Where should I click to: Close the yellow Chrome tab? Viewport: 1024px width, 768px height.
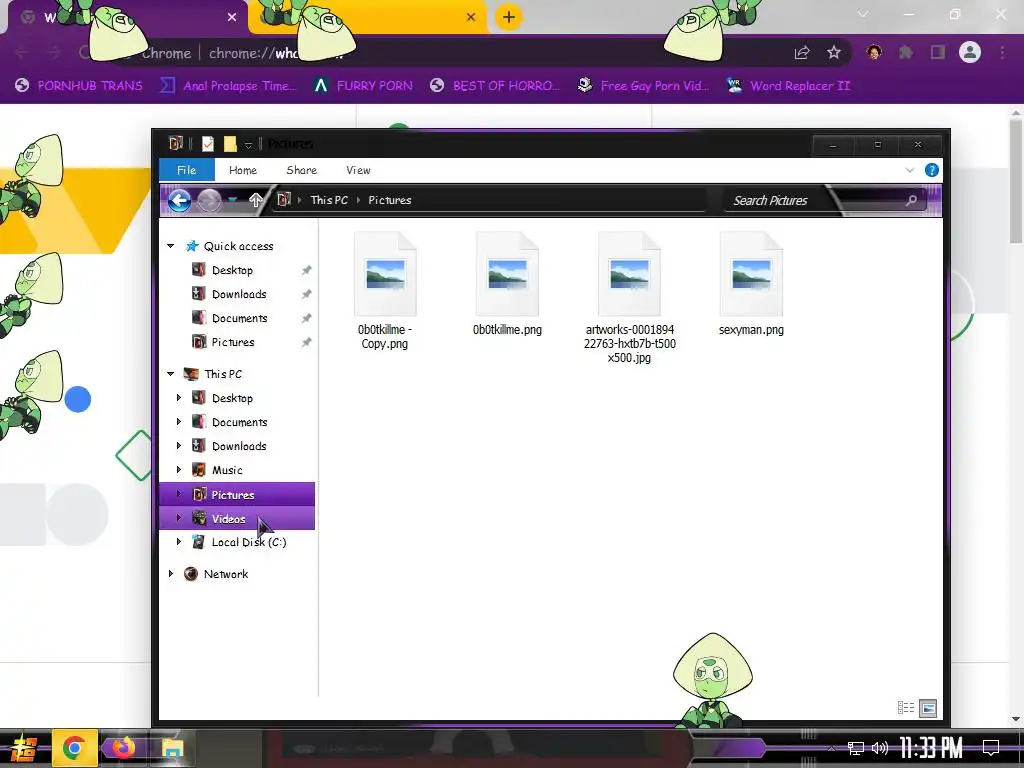coord(471,17)
